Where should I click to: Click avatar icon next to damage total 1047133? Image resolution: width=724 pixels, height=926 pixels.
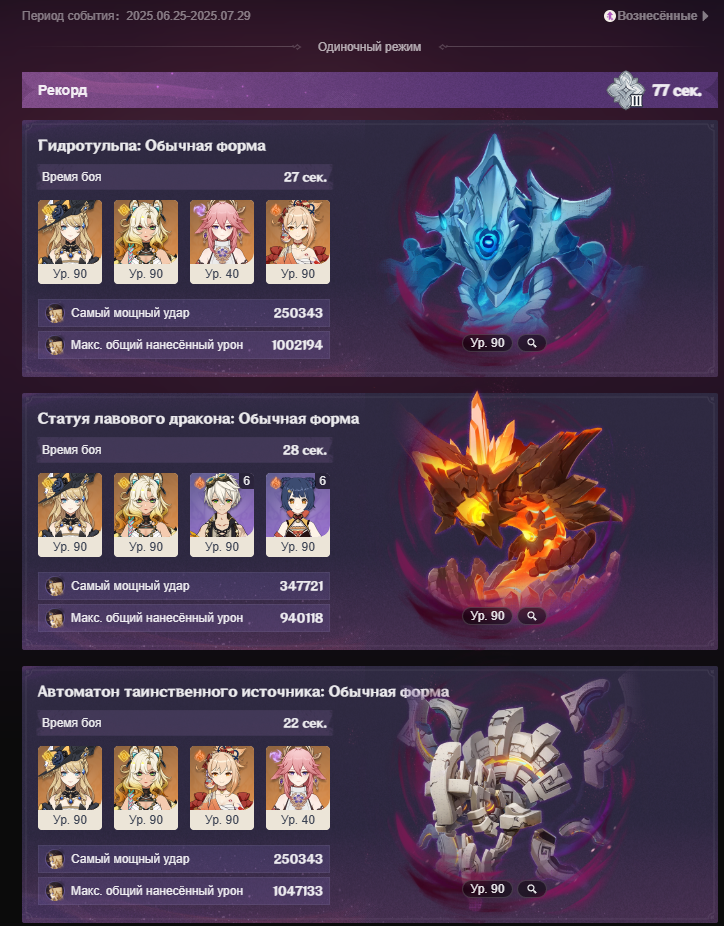[55, 891]
